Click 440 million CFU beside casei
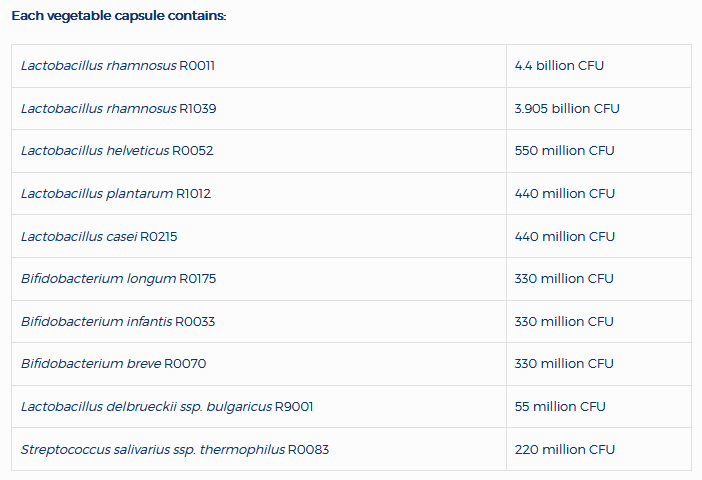The image size is (702, 480). pyautogui.click(x=565, y=236)
